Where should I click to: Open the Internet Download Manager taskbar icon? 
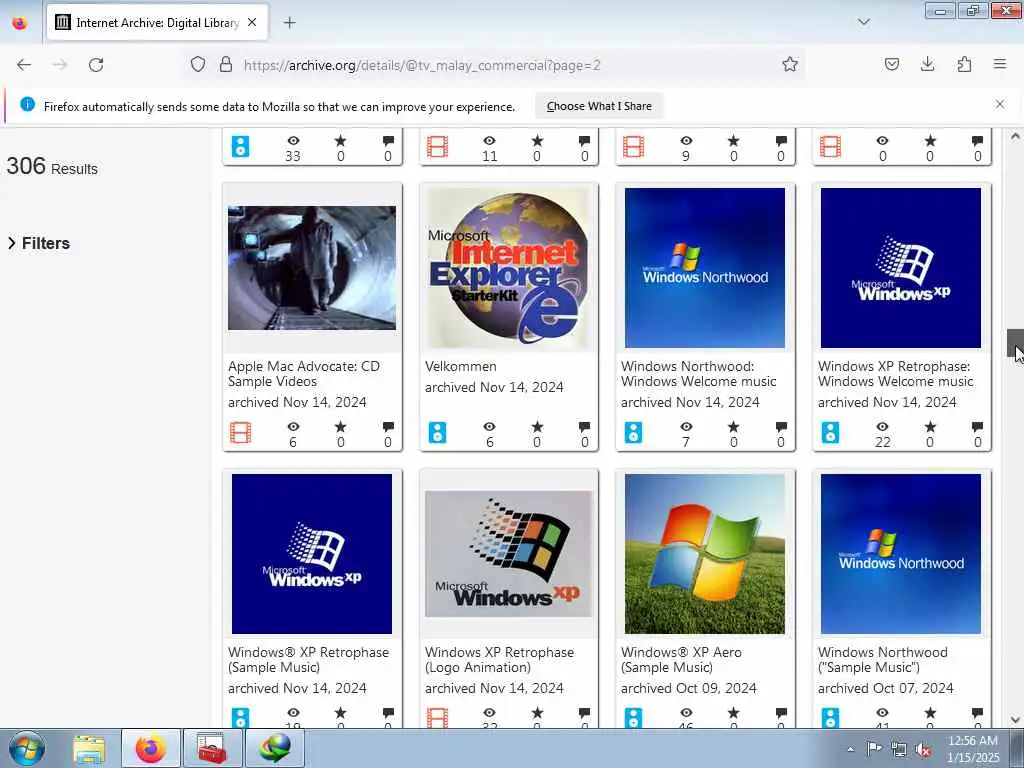tap(274, 749)
